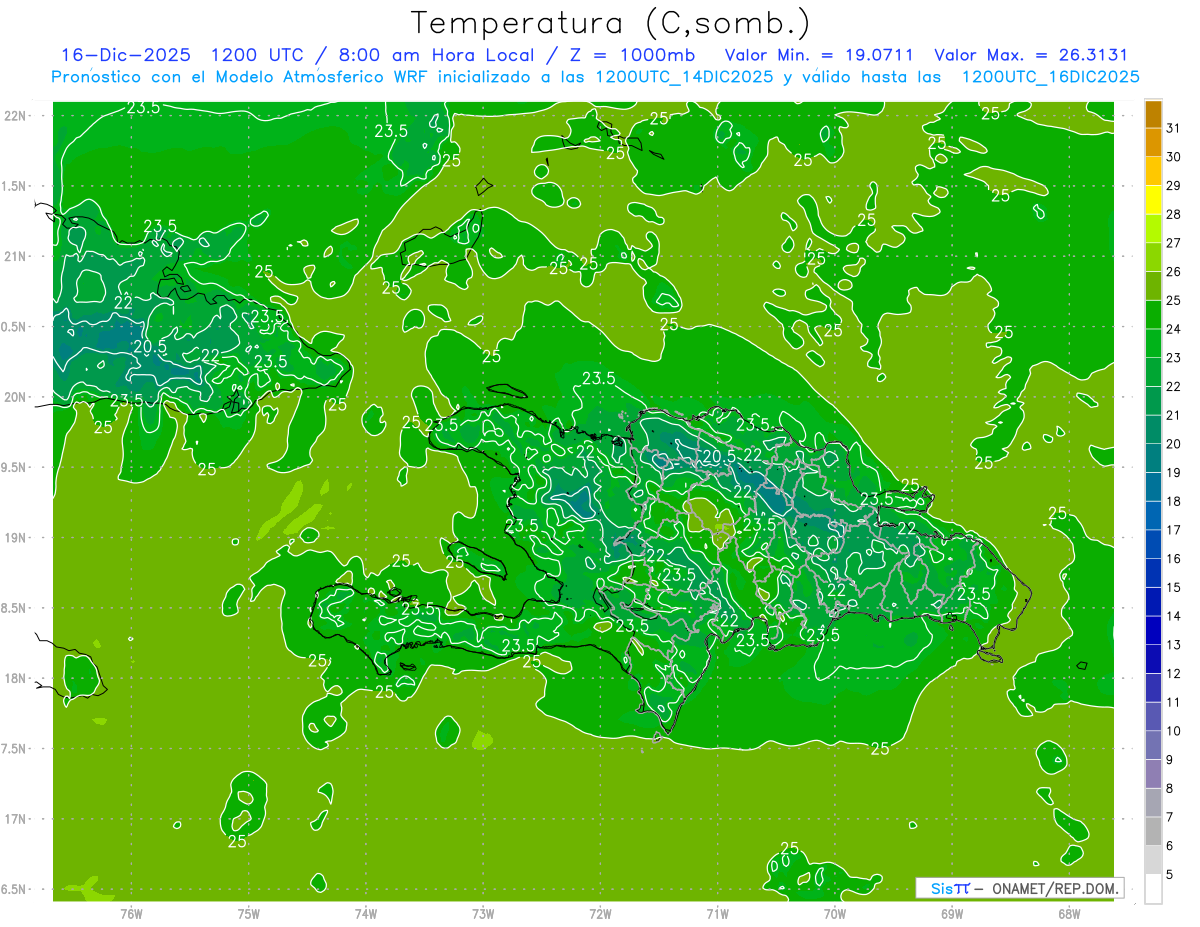
Task: Click the 69W longitude axis label
Action: click(x=952, y=914)
